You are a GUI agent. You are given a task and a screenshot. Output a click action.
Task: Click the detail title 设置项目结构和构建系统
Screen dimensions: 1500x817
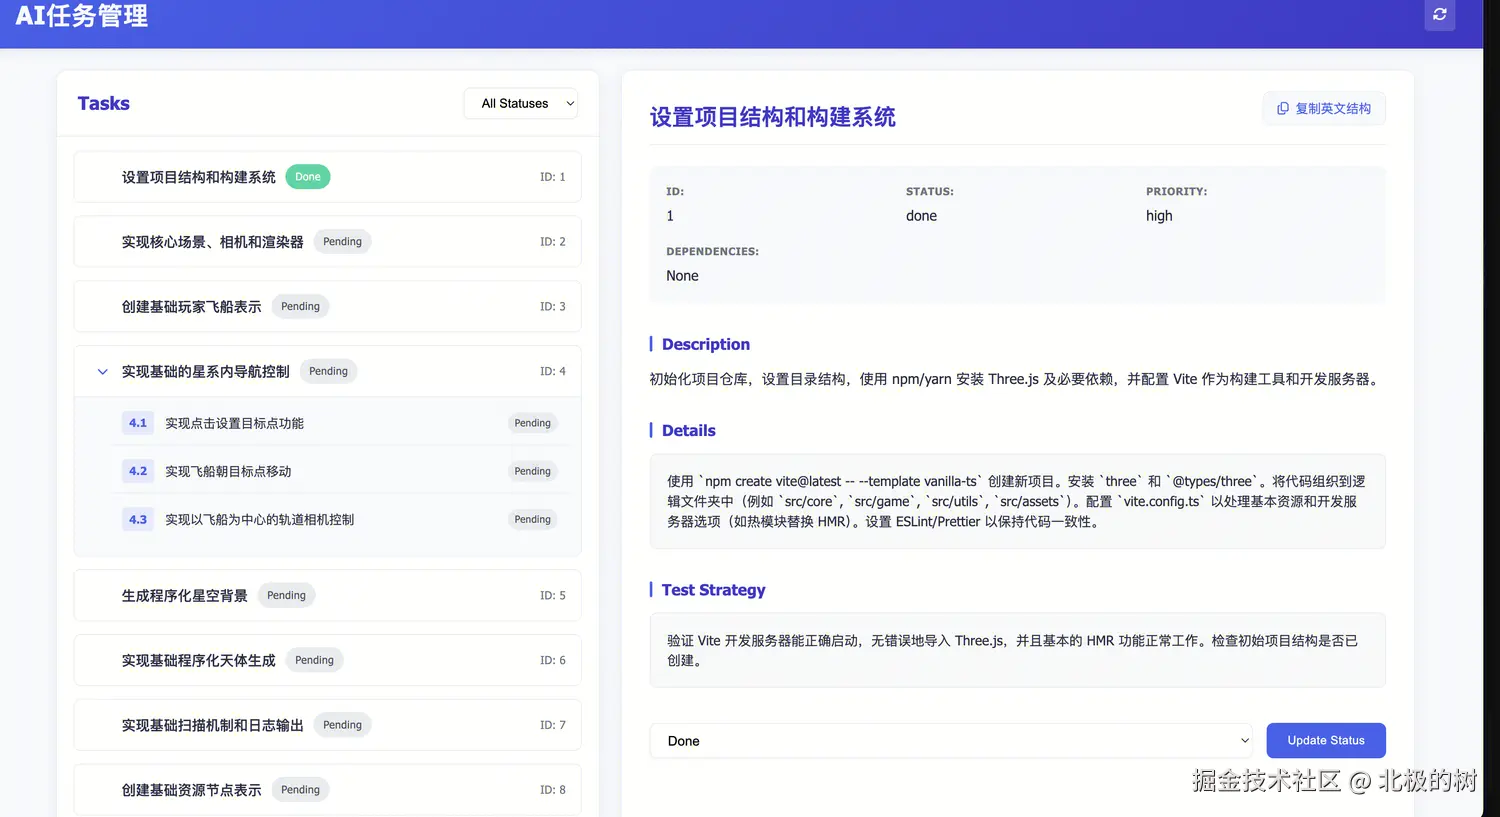(x=773, y=117)
